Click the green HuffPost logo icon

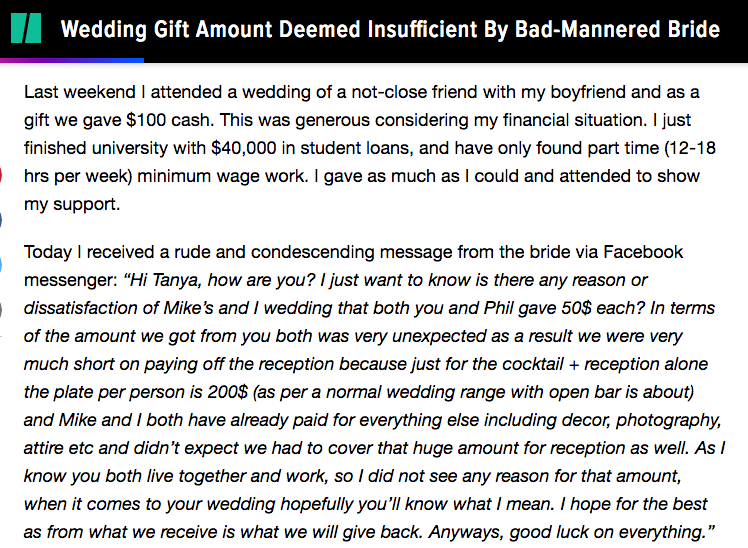coord(26,29)
